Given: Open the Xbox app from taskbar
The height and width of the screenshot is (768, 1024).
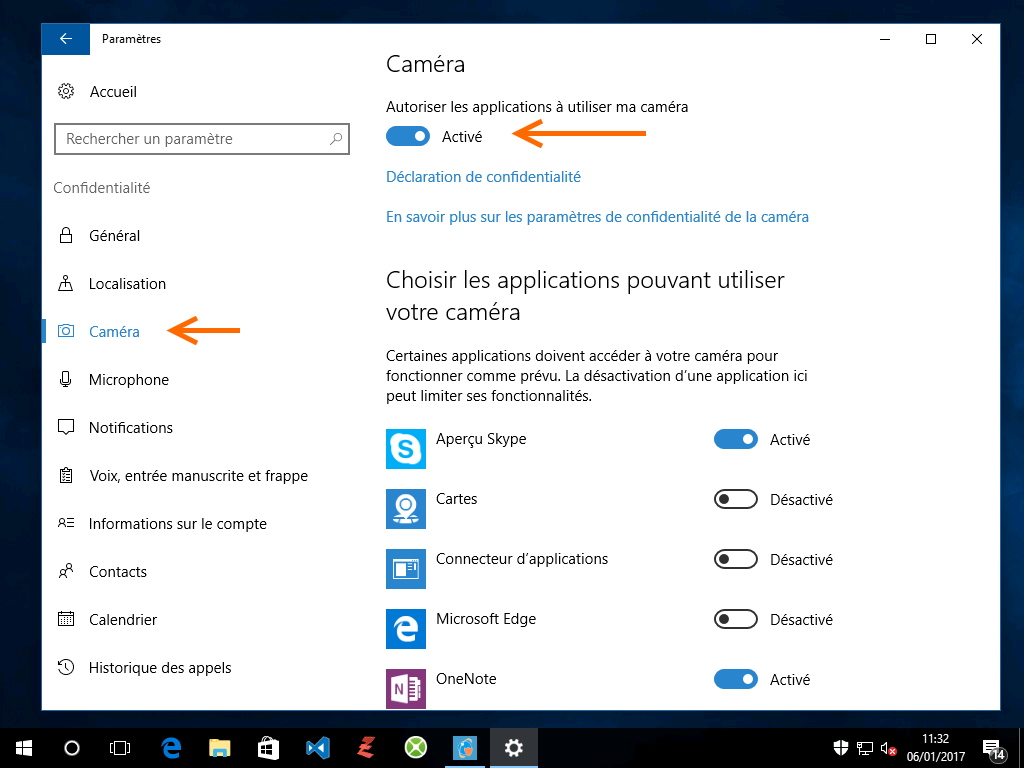Looking at the screenshot, I should (416, 748).
